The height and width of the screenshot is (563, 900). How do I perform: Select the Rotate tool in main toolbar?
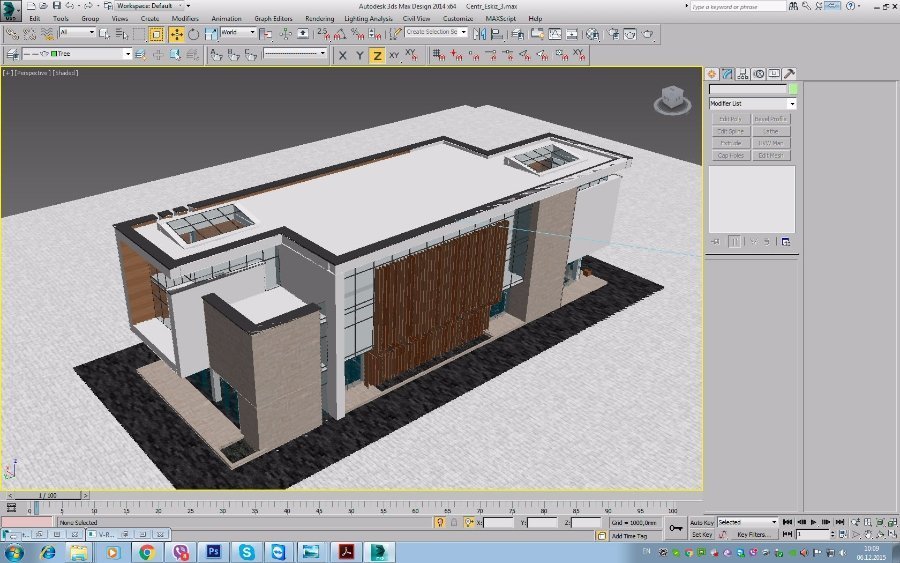(x=193, y=33)
